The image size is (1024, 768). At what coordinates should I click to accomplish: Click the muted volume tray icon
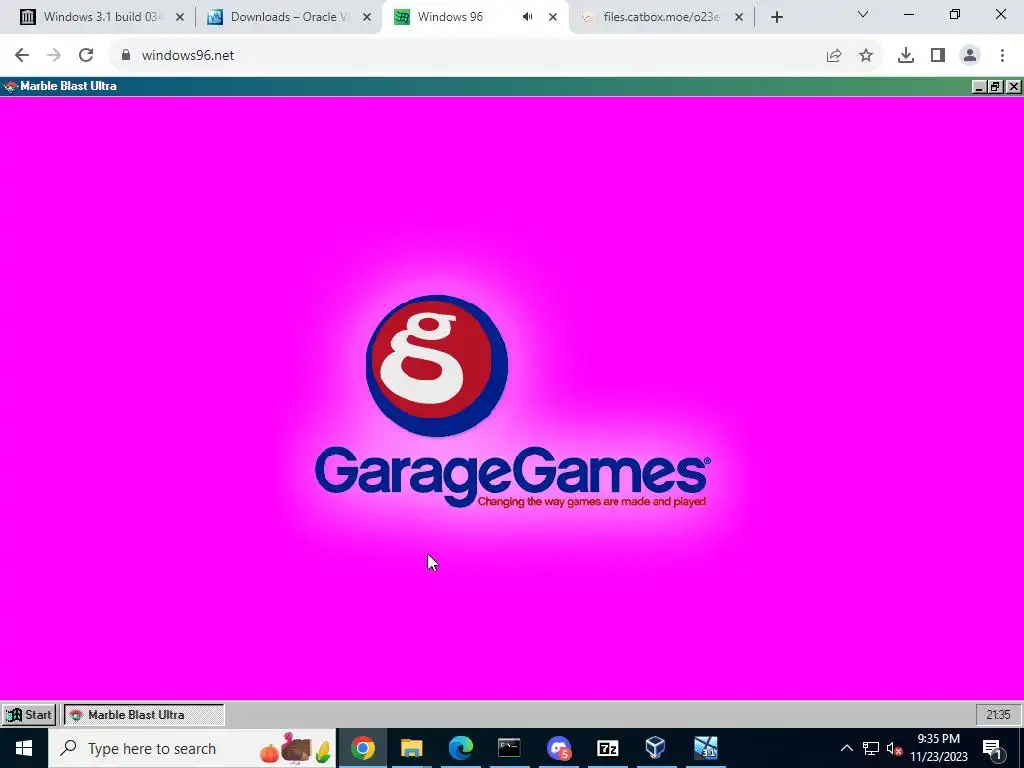(895, 748)
